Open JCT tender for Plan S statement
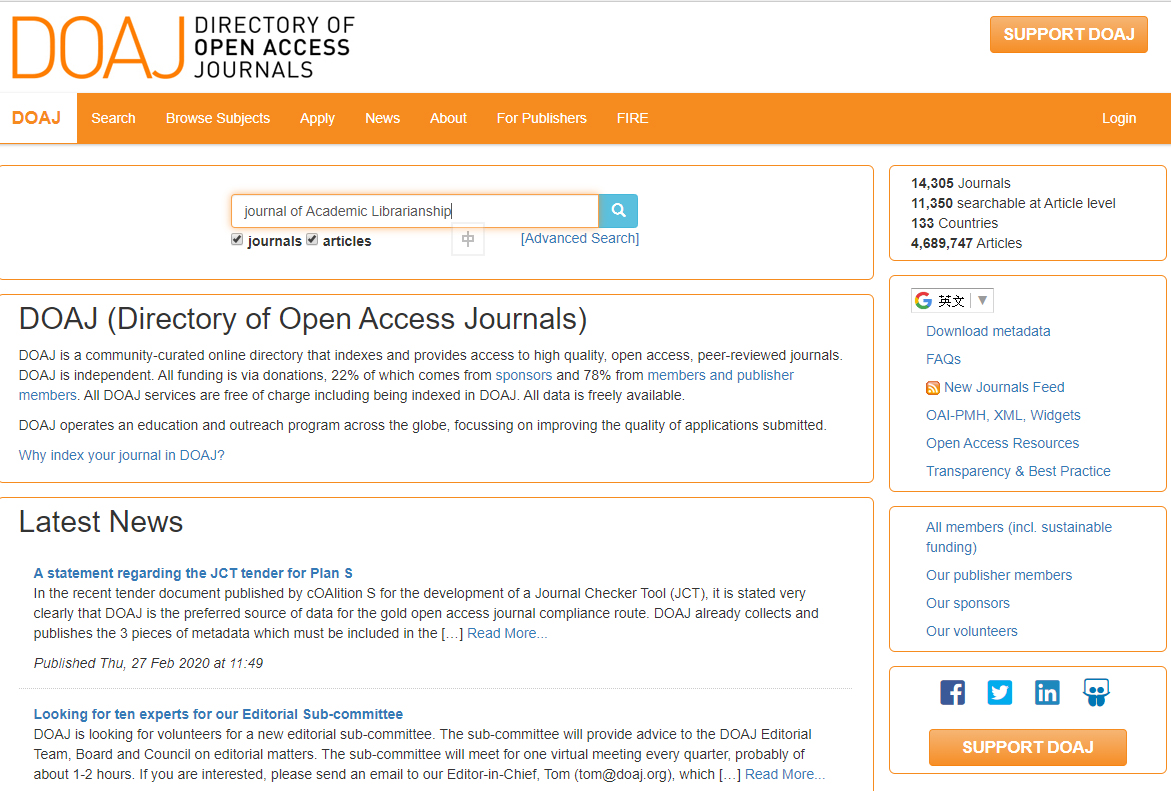 click(x=193, y=573)
